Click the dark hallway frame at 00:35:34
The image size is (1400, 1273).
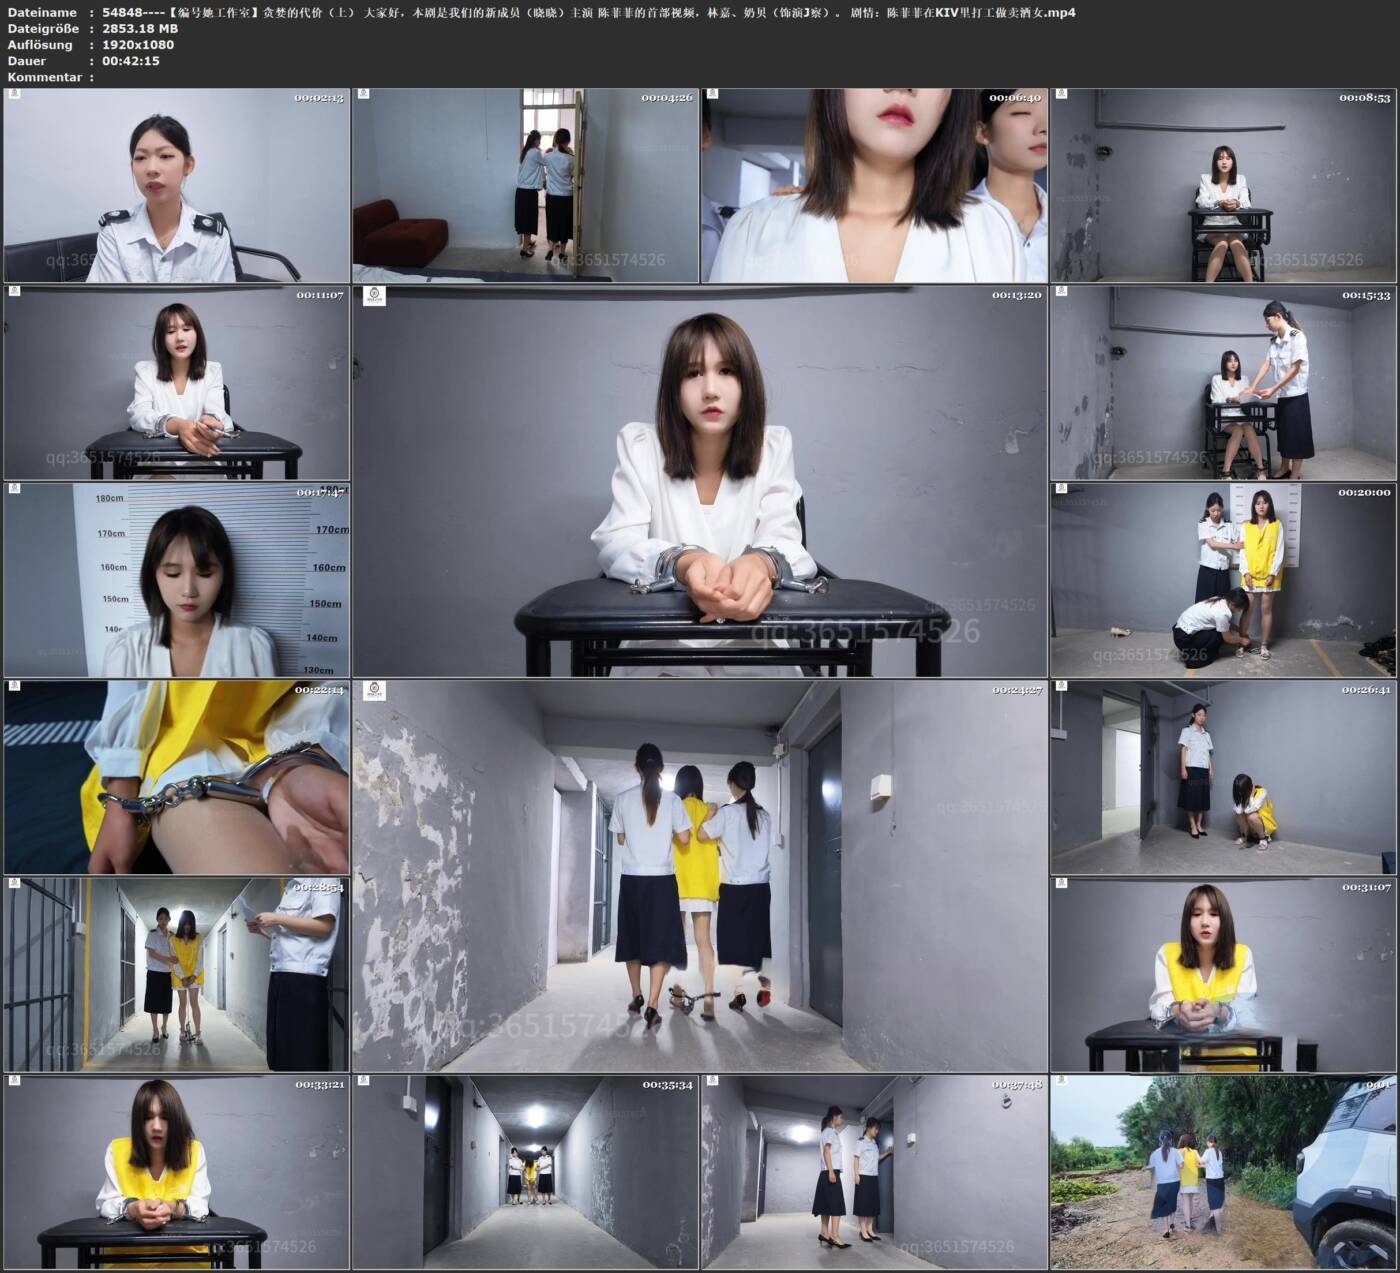point(525,1172)
